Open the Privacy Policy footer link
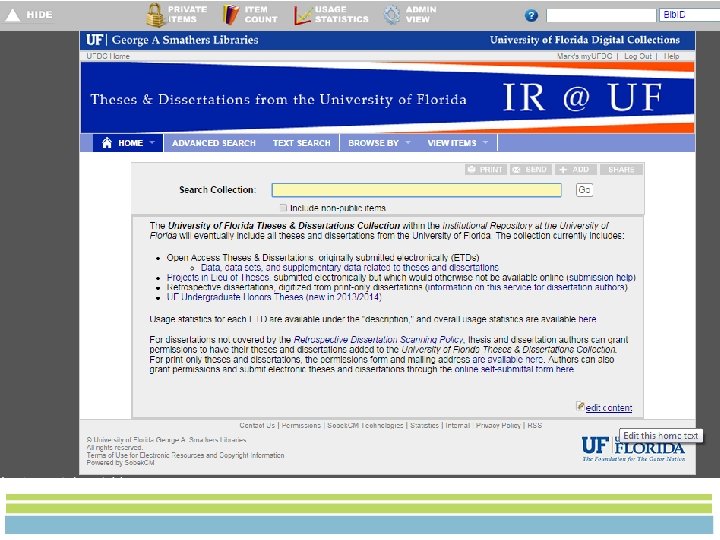The height and width of the screenshot is (540, 720). point(498,425)
